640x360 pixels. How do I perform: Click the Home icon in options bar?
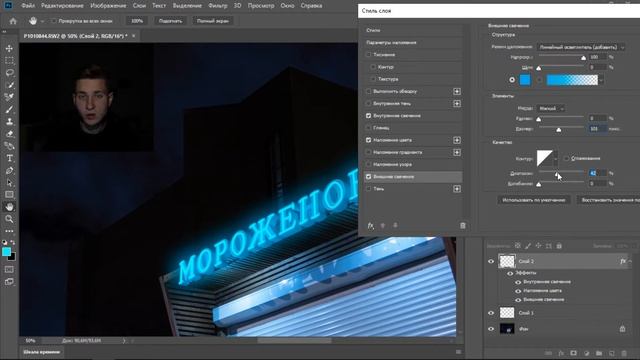tap(13, 21)
